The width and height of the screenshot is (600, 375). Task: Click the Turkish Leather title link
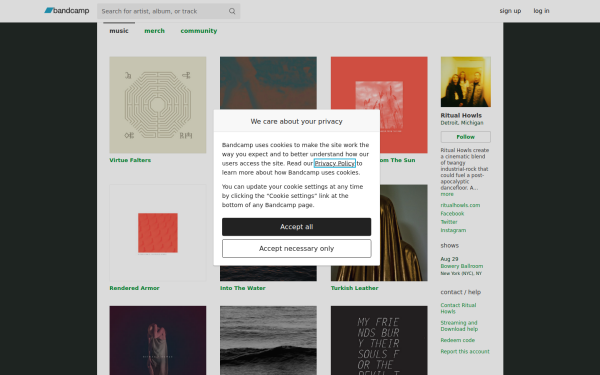coord(354,288)
